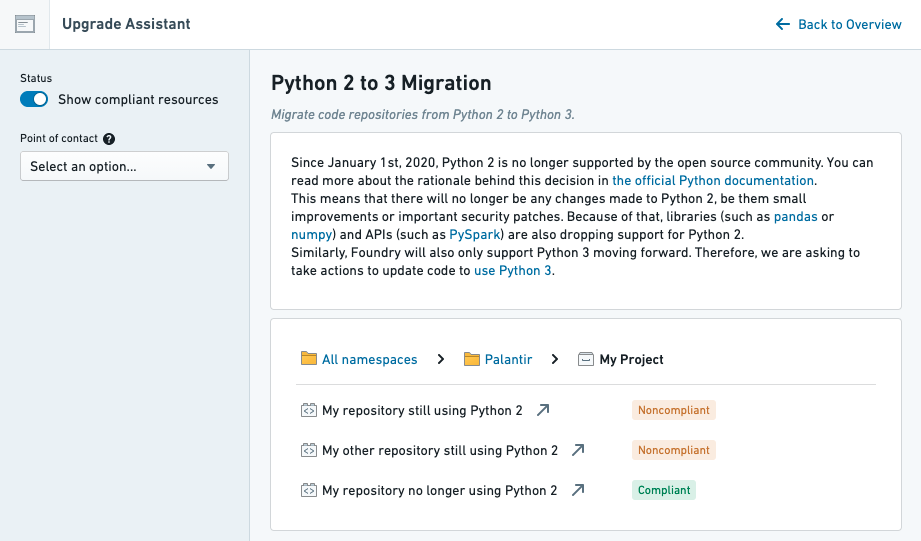Screen dimensions: 921x541
Task: Click repository icon for 'My other repository still using Python 2'
Action: tap(308, 450)
